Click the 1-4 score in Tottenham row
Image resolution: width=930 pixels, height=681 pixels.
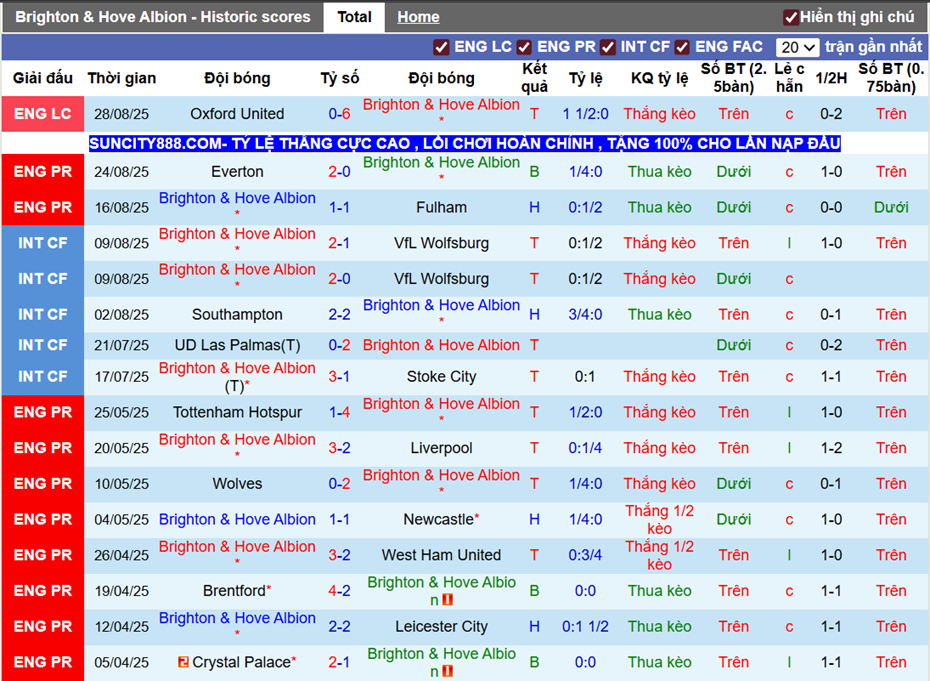coord(339,412)
